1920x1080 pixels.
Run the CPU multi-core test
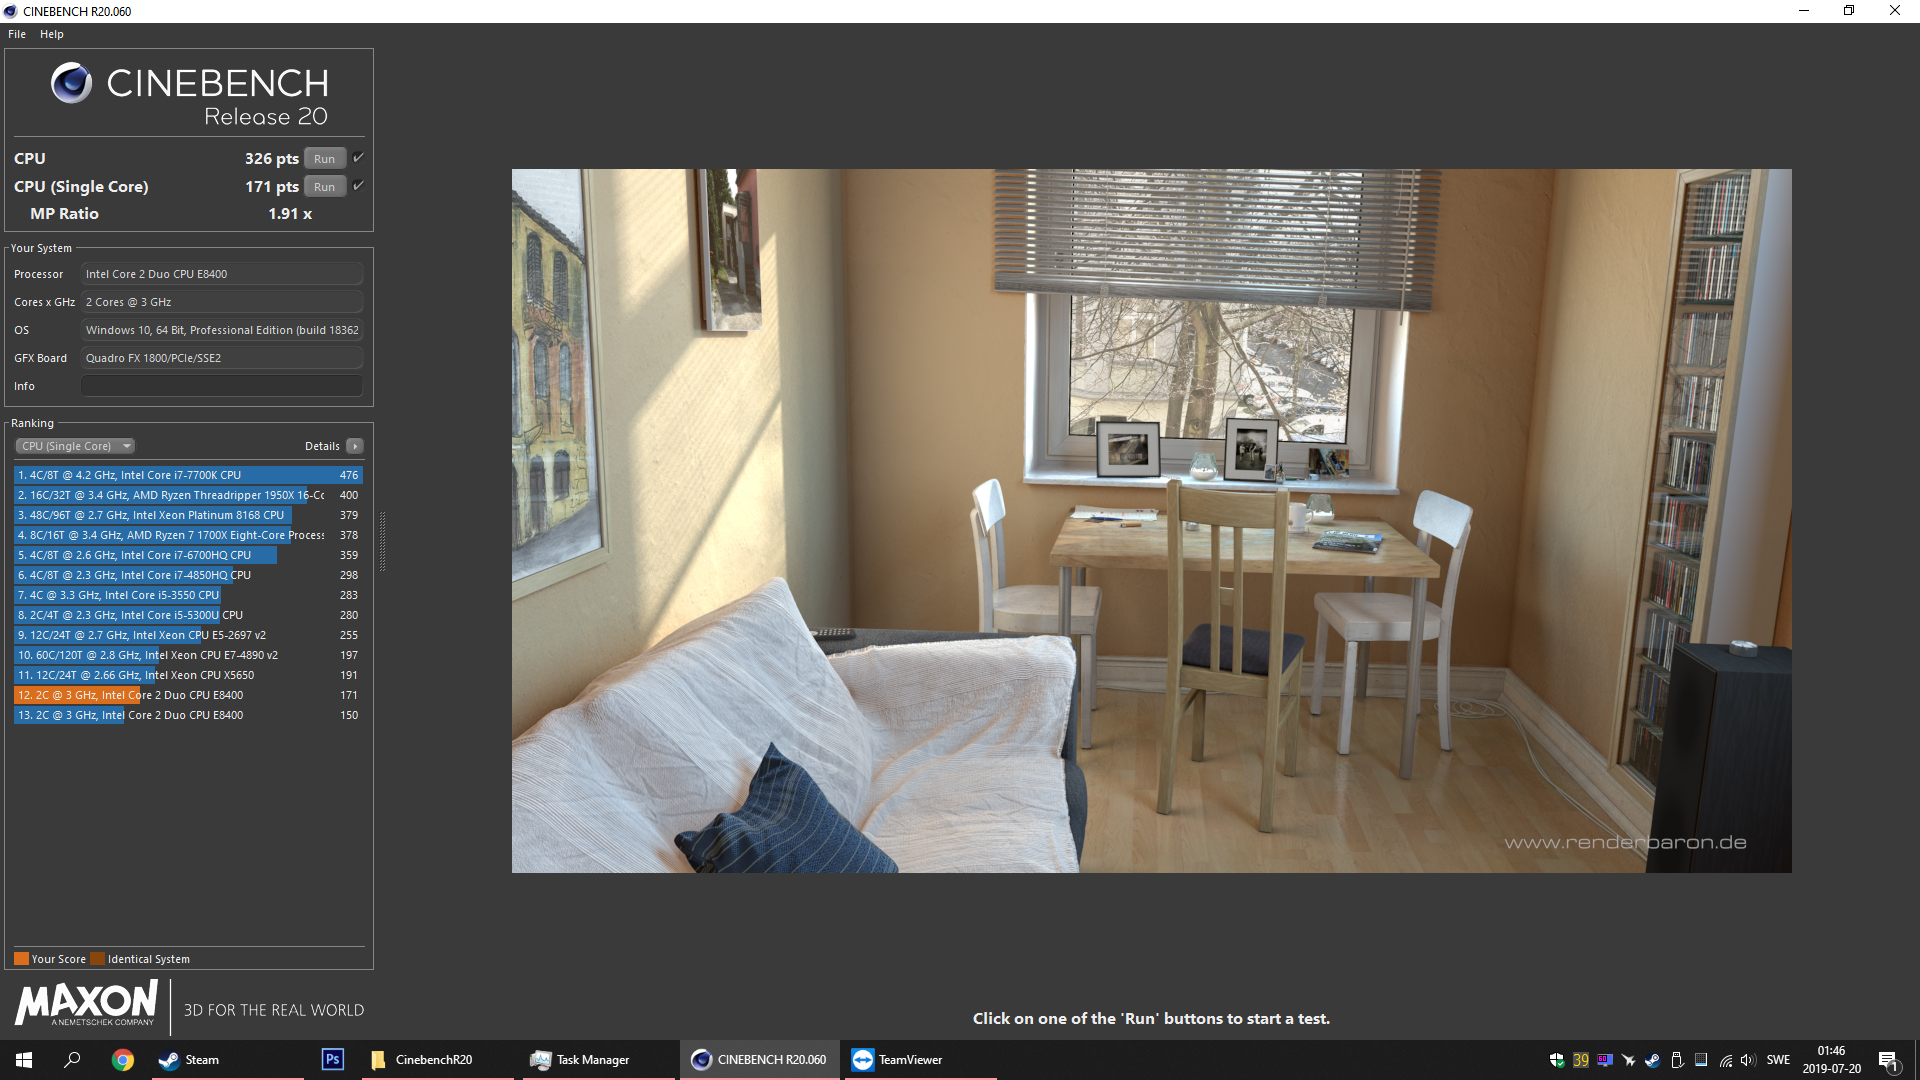(324, 159)
